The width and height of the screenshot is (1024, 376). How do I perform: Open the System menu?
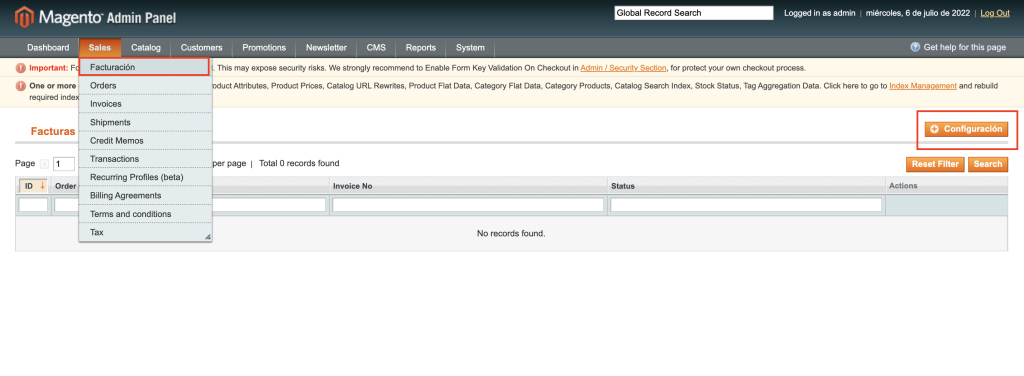(x=470, y=48)
